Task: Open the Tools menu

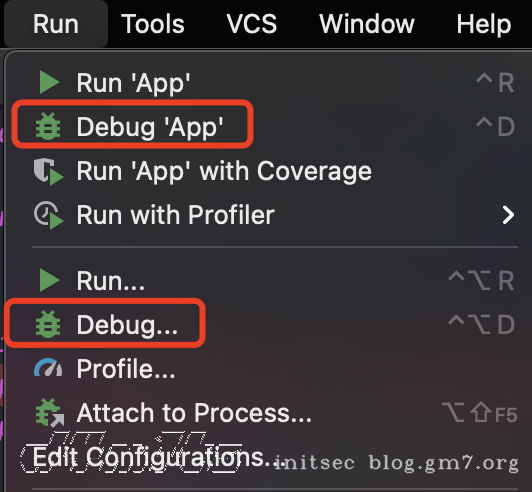Action: point(153,24)
